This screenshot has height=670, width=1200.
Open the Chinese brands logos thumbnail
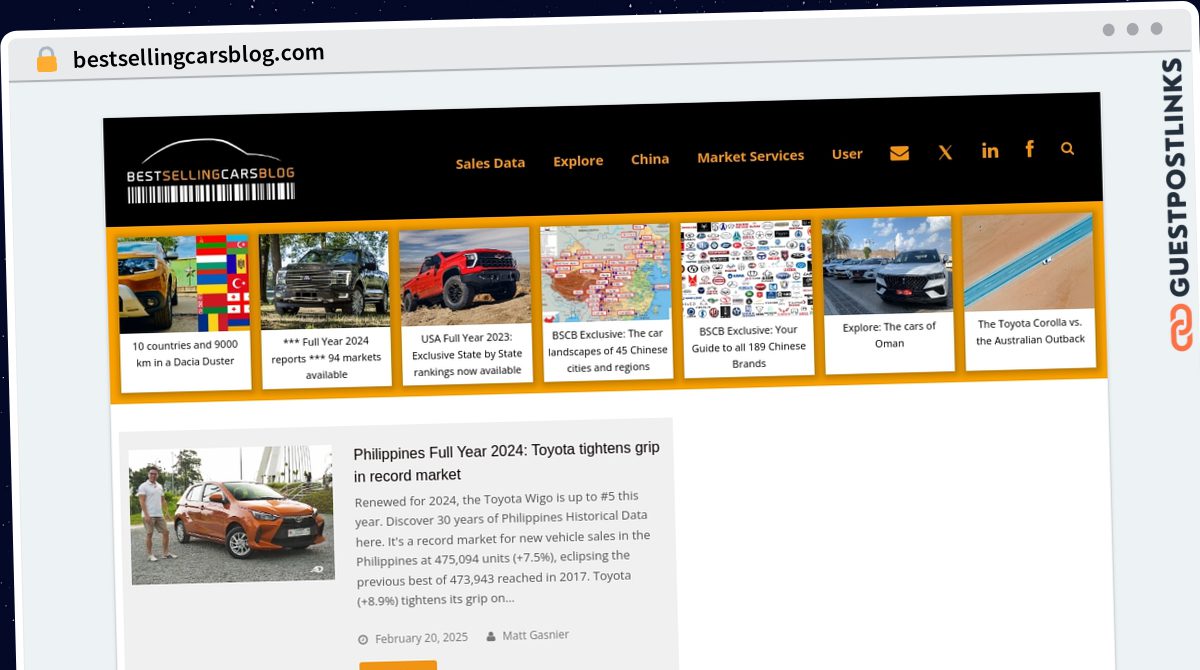747,269
